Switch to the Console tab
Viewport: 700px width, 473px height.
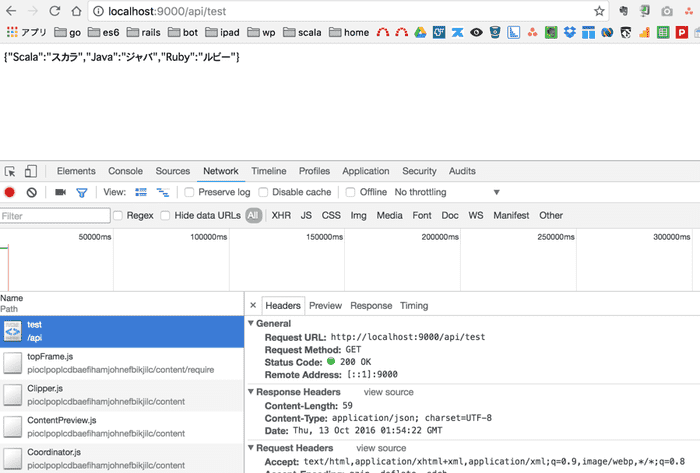coord(125,171)
